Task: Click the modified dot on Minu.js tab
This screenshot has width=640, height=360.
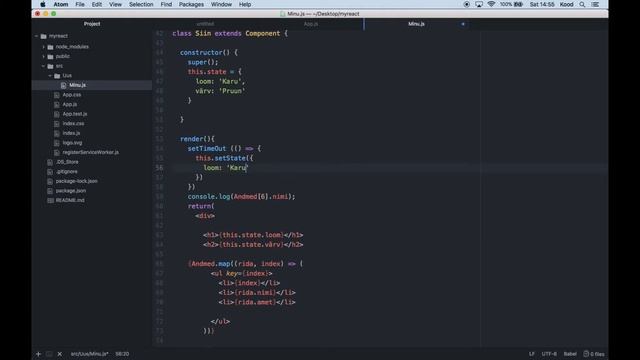Action: [x=463, y=24]
